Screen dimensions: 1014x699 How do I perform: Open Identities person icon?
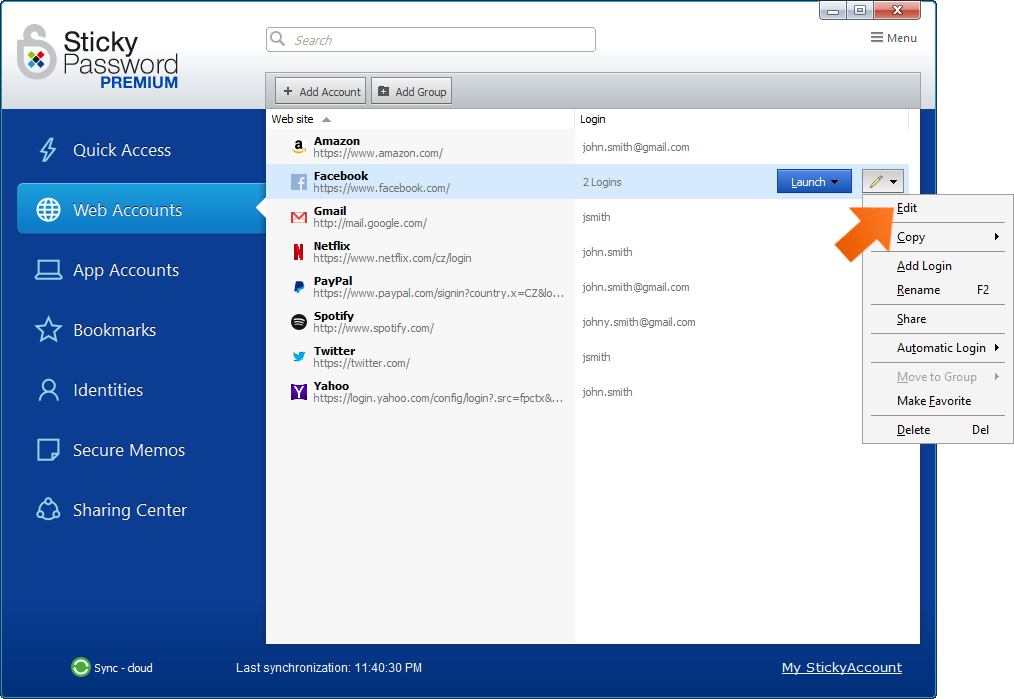point(49,390)
